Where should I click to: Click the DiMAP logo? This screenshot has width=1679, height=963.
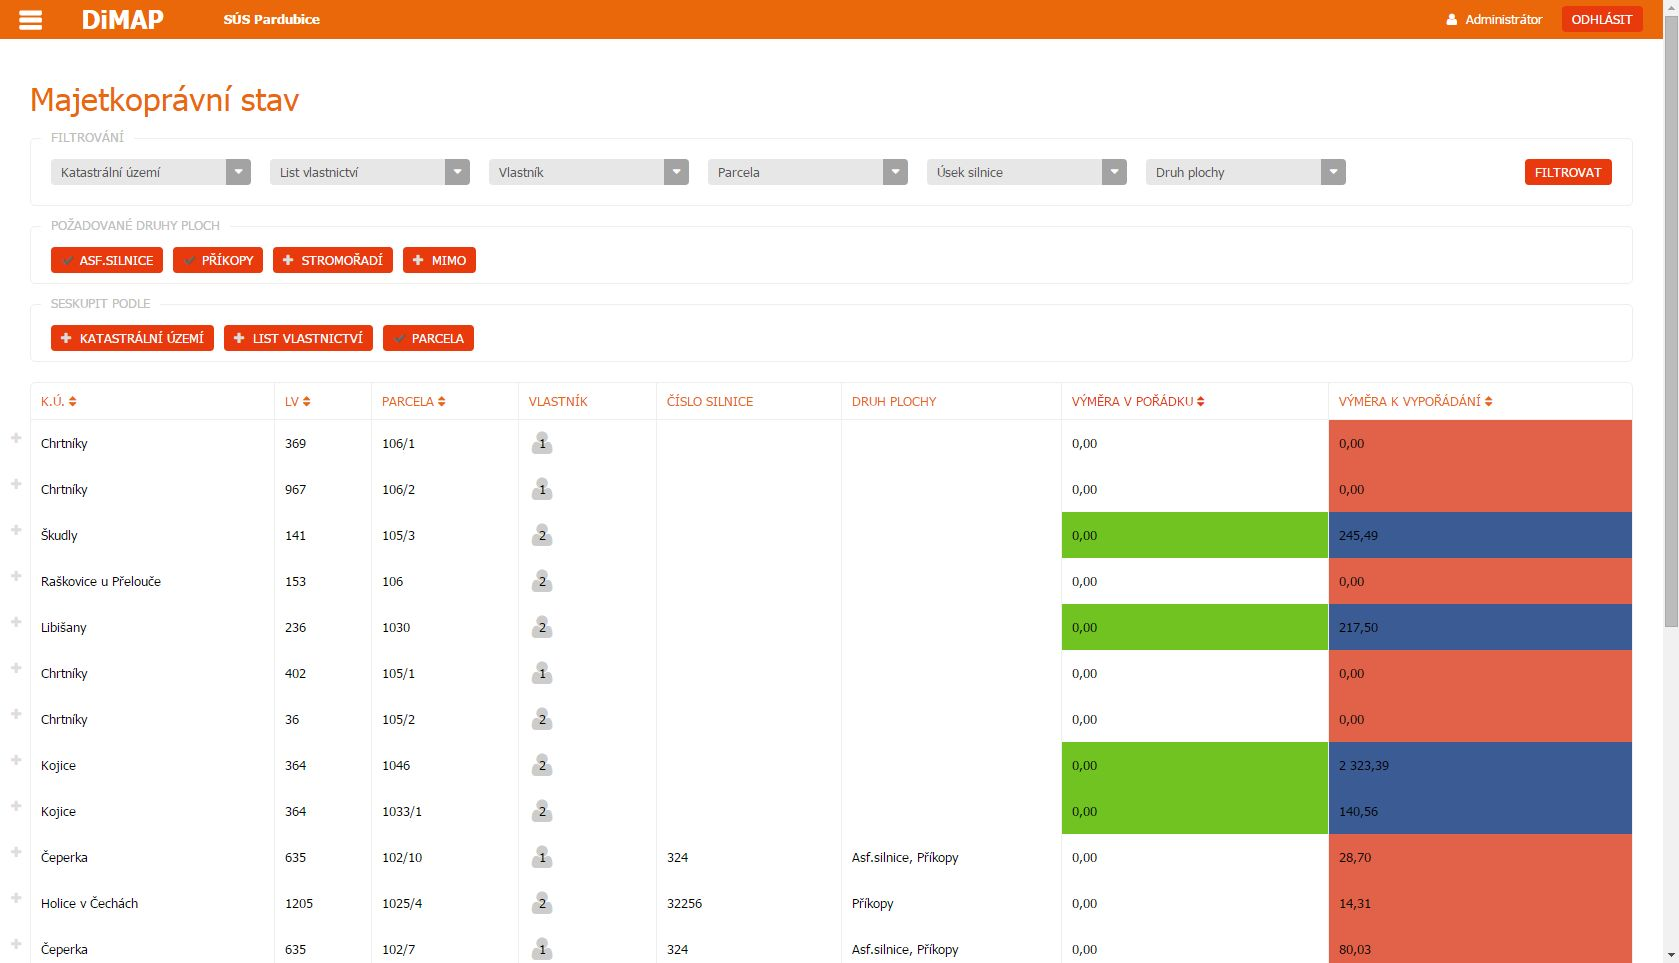[122, 19]
